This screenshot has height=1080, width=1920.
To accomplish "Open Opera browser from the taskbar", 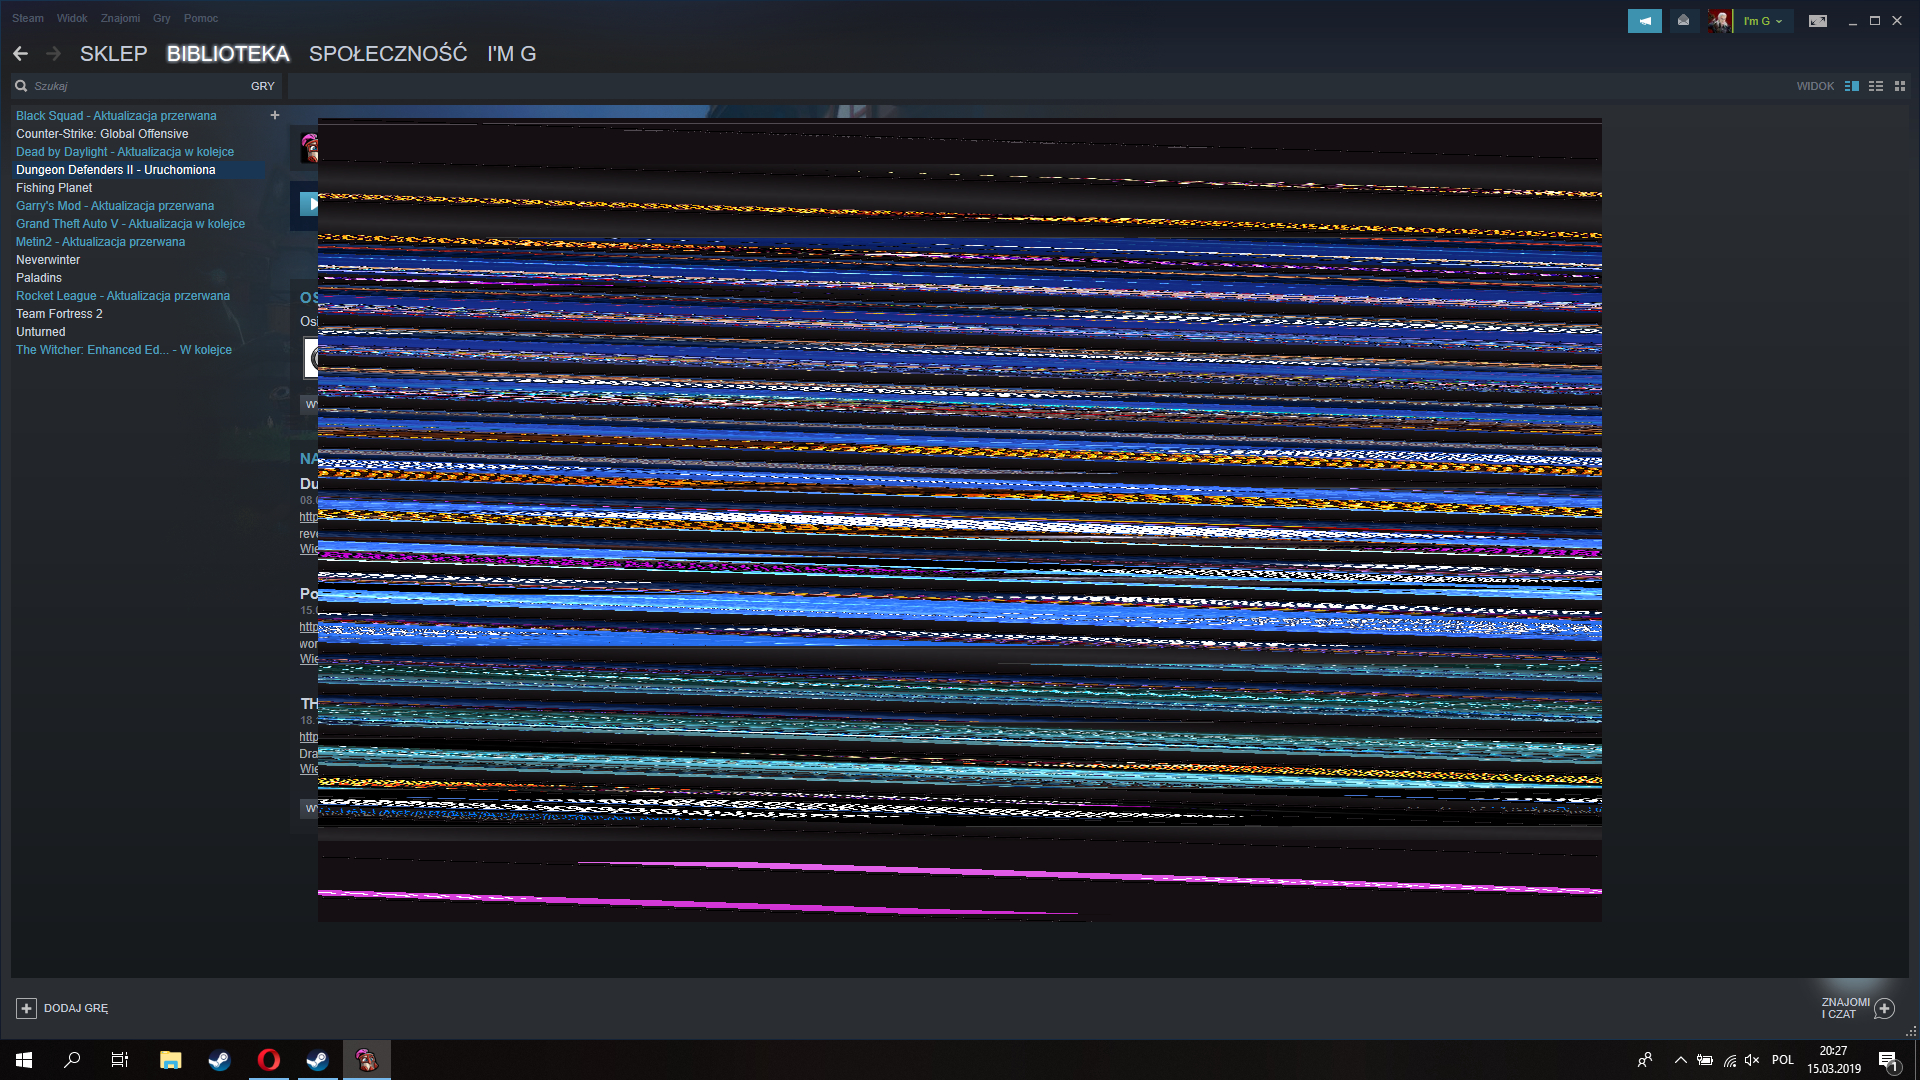I will pos(268,1060).
